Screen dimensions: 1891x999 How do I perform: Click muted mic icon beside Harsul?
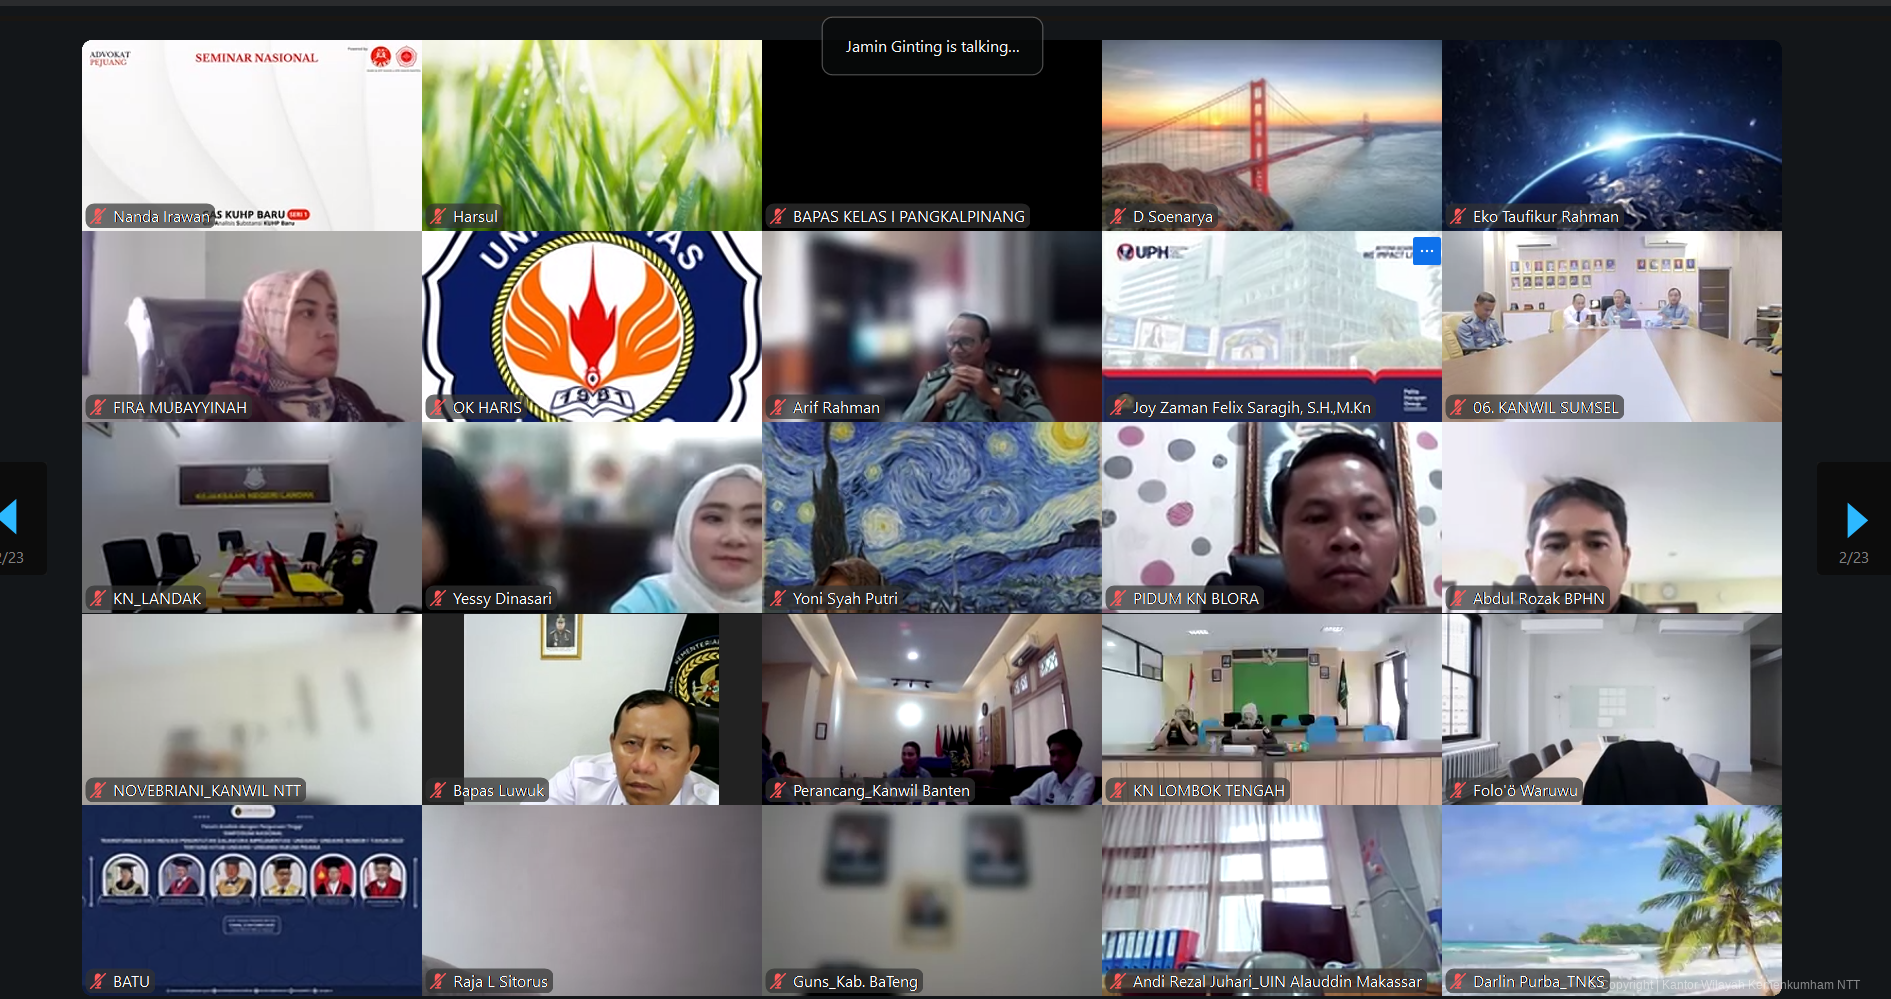[x=438, y=216]
